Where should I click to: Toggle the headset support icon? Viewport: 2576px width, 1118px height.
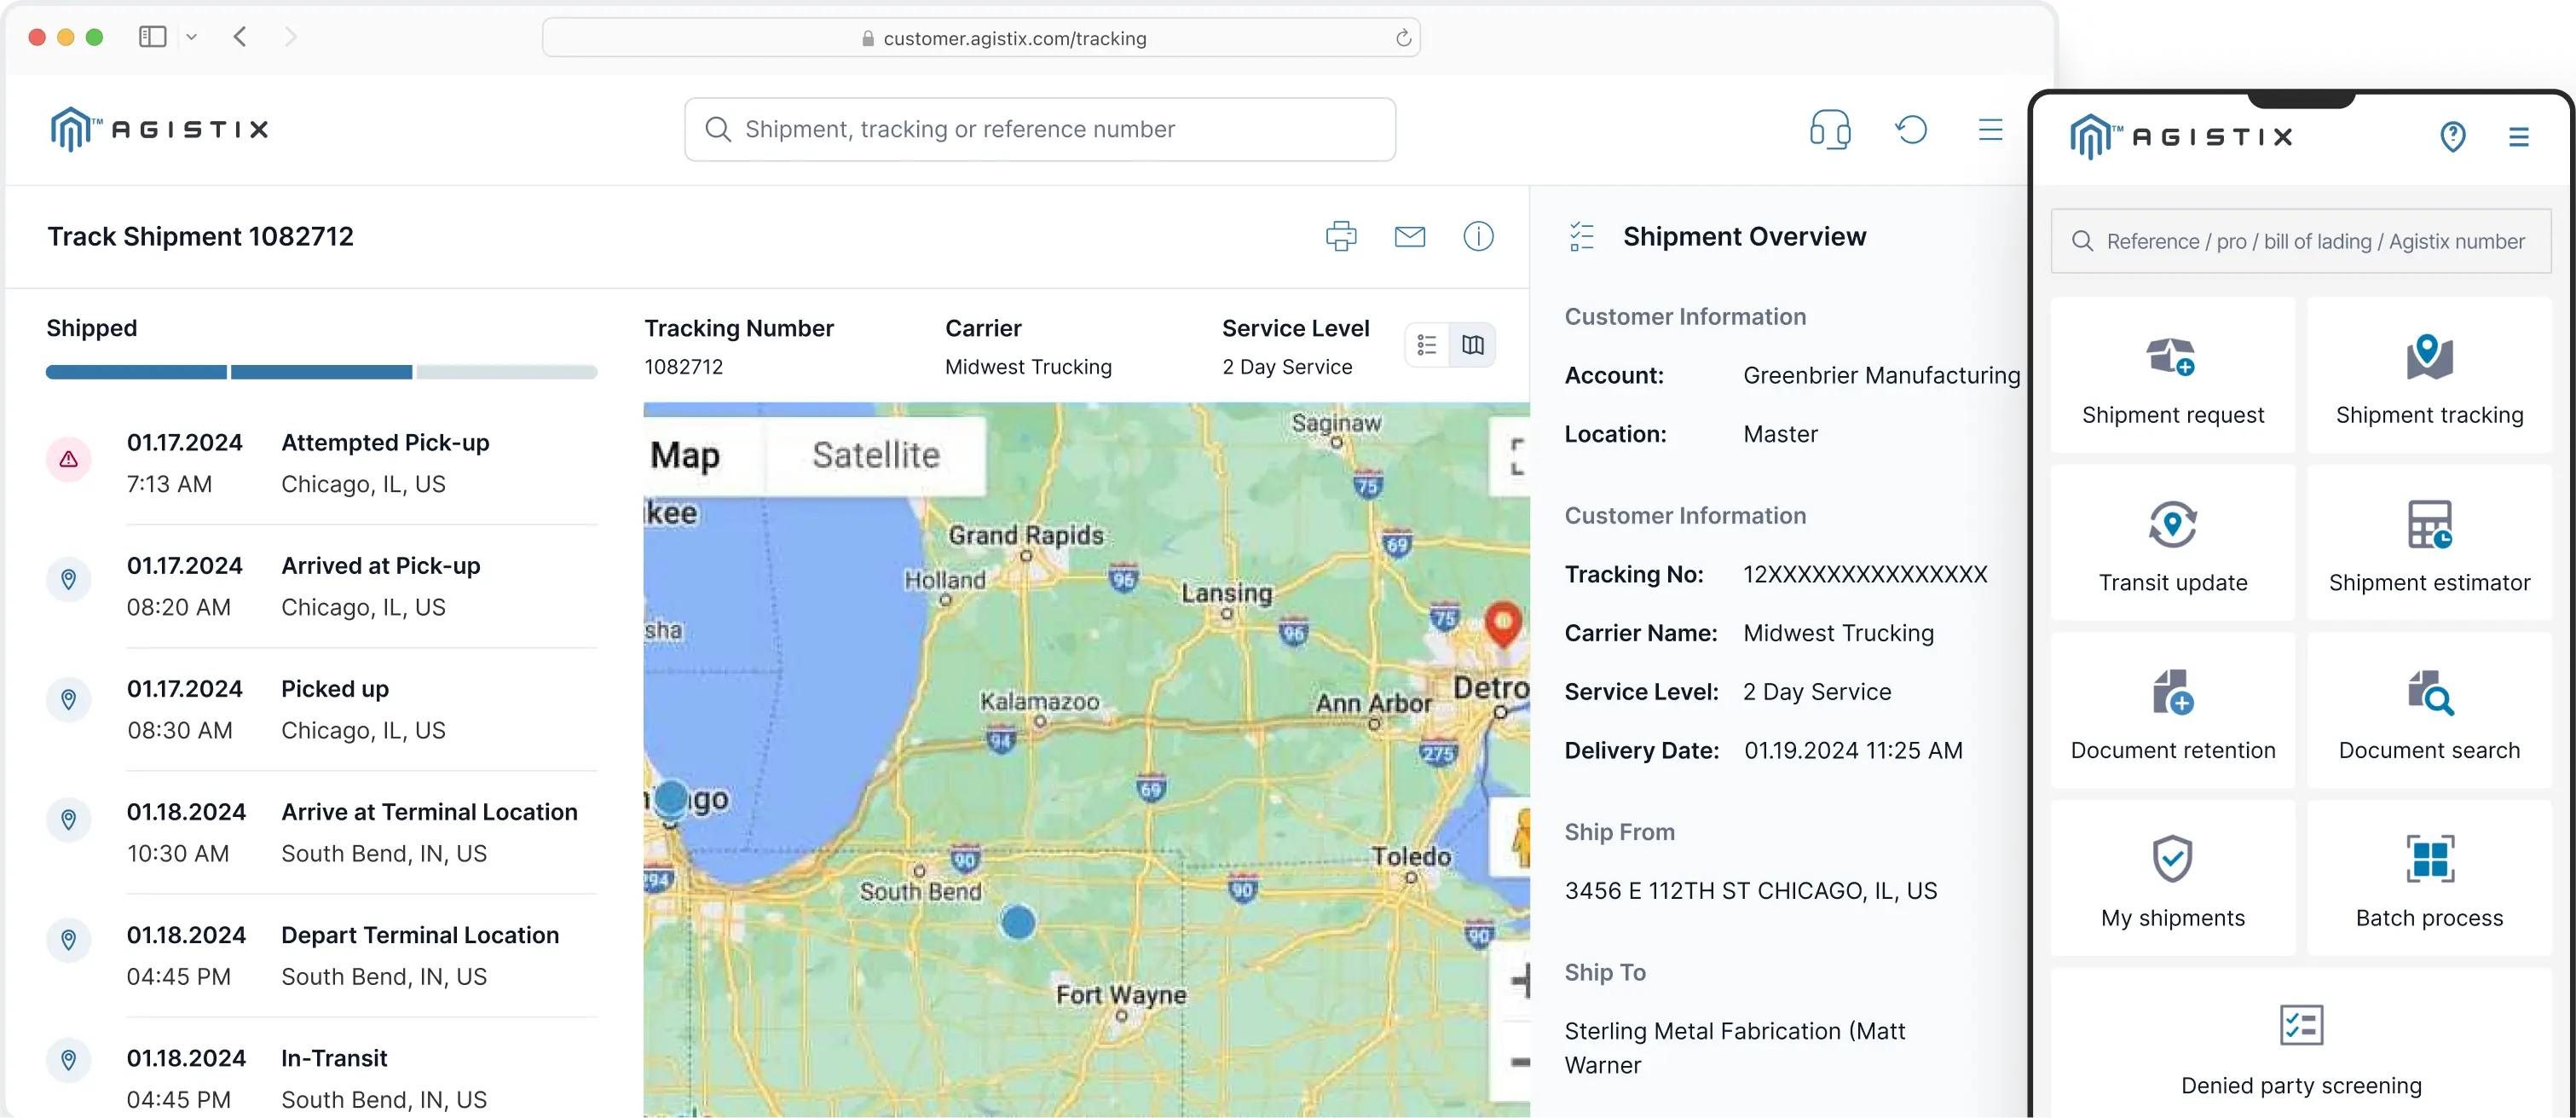[x=1828, y=128]
